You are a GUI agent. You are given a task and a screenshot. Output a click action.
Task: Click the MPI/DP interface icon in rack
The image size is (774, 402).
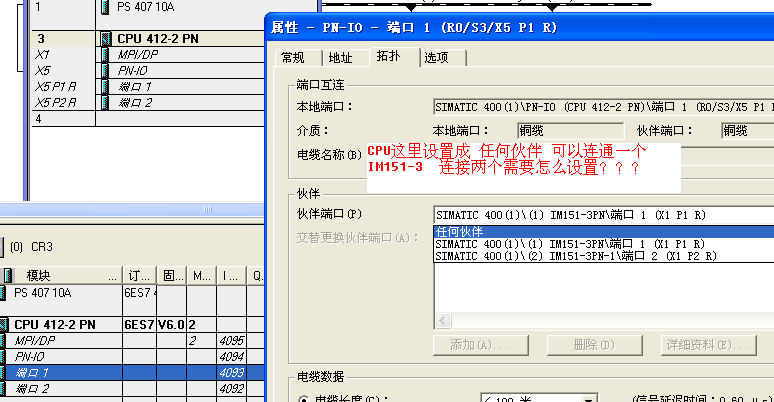coord(105,54)
